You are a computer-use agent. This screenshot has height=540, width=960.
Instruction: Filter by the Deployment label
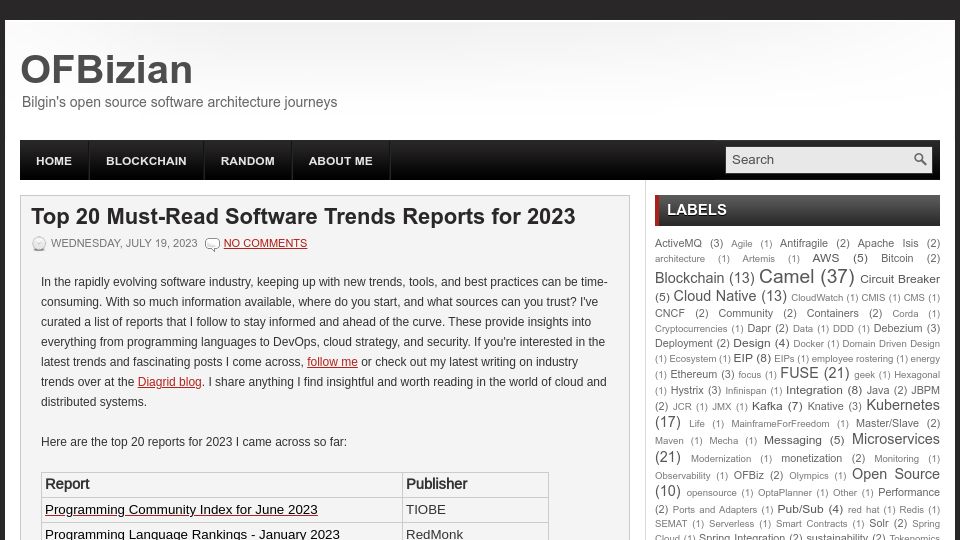click(x=683, y=343)
